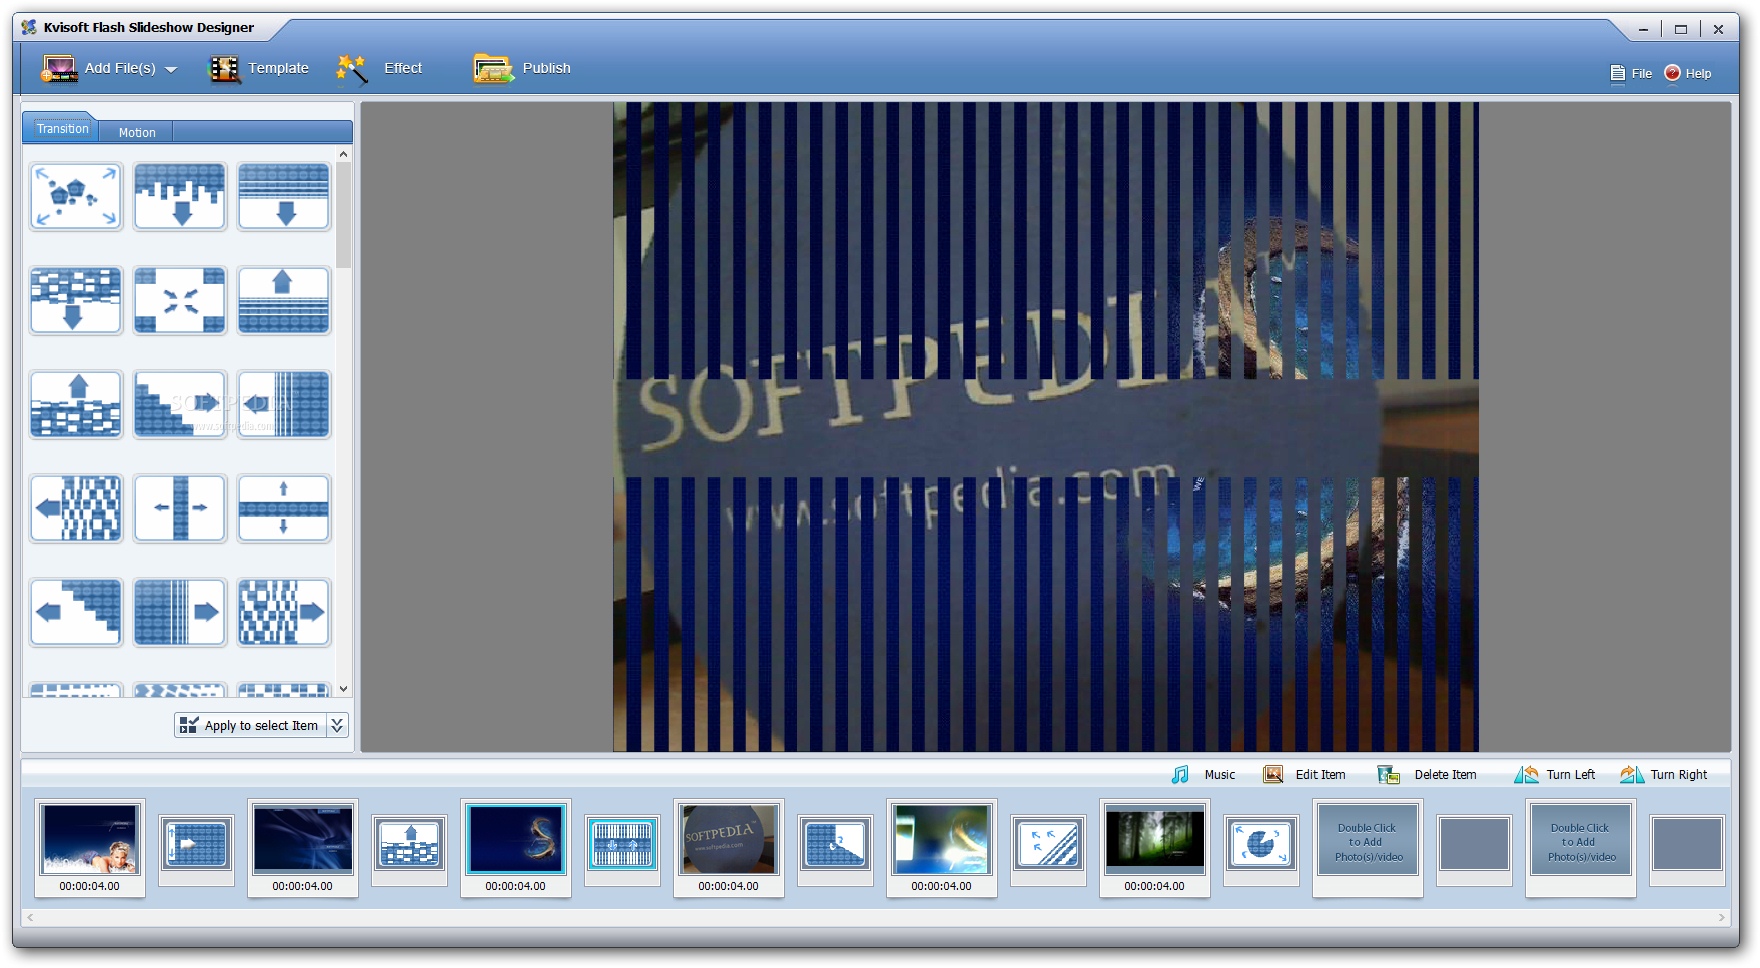This screenshot has width=1760, height=968.
Task: Click the transition list scroll-down arrow
Action: [x=344, y=689]
